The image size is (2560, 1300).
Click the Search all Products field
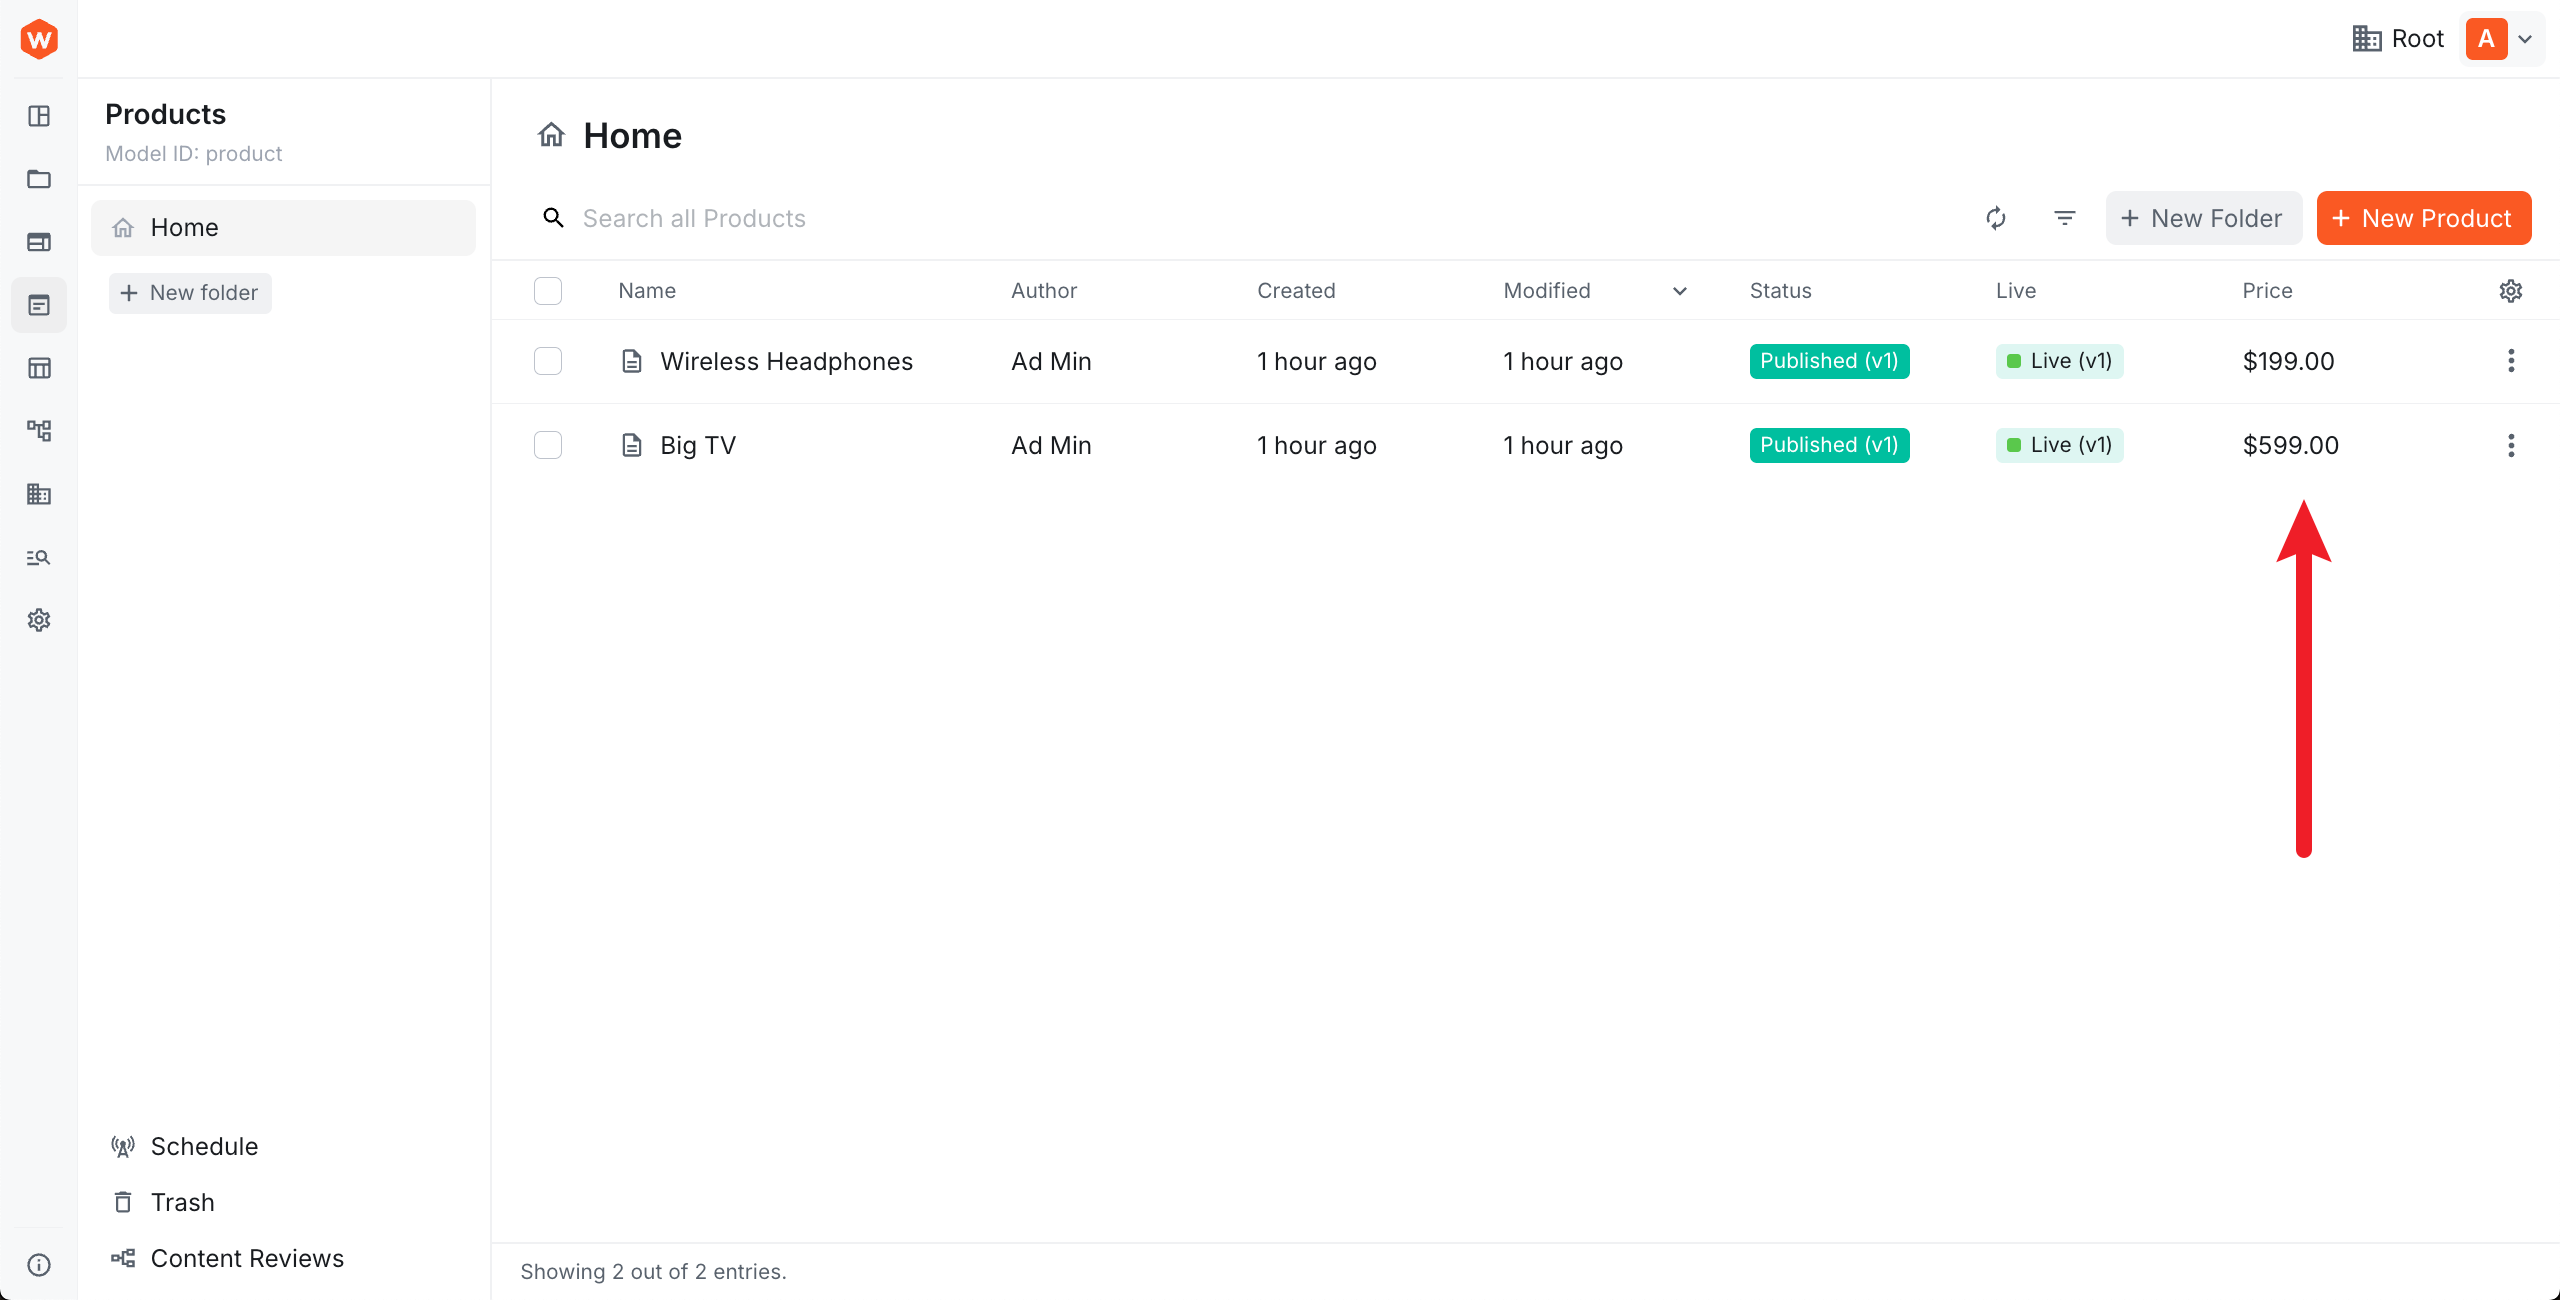coord(695,218)
